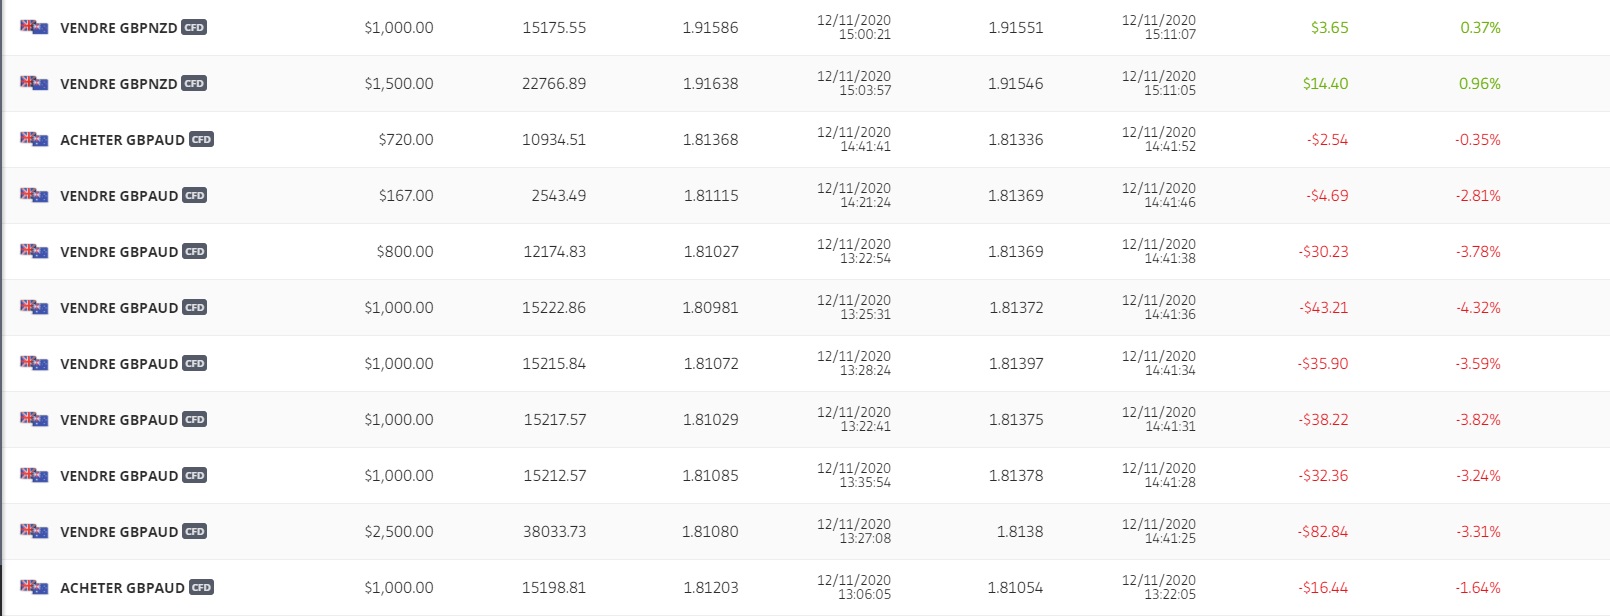The width and height of the screenshot is (1610, 616).
Task: Click the CFD badge on the $3.65 profit trade
Action: click(194, 28)
